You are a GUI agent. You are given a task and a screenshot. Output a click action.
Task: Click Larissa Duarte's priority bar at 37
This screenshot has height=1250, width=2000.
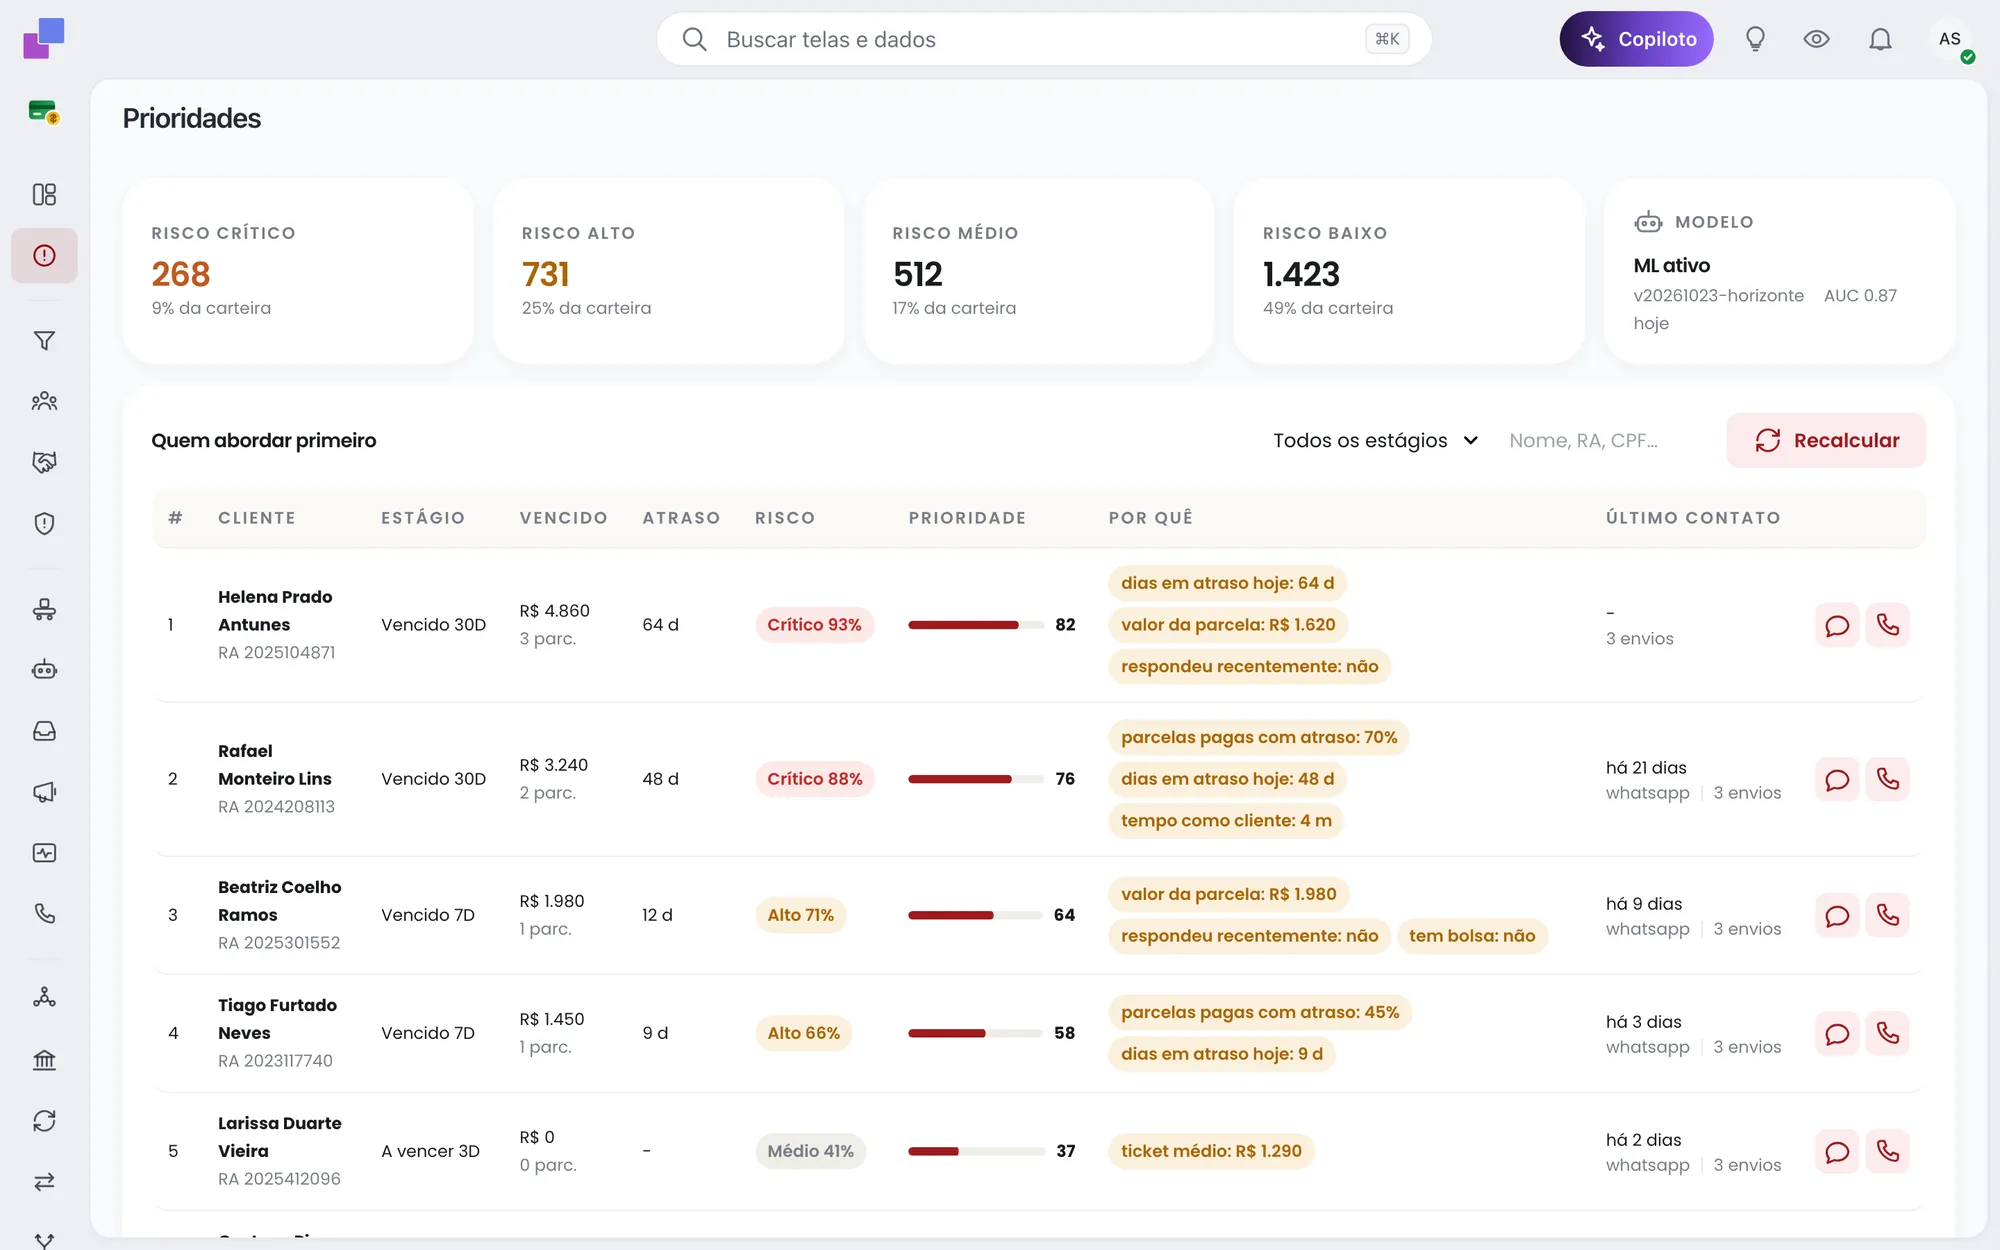975,1151
